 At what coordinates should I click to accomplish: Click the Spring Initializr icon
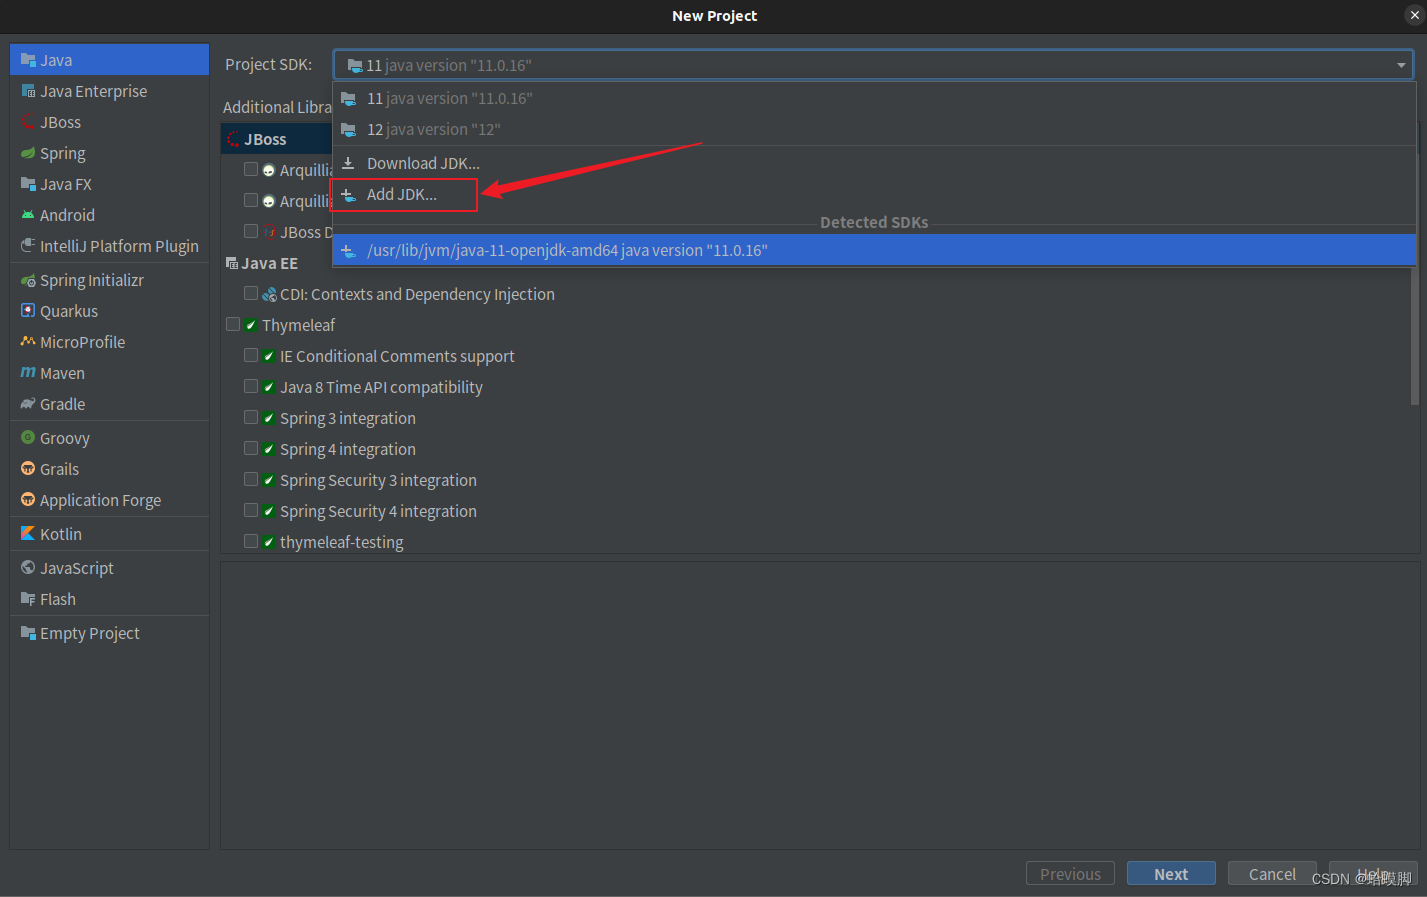(28, 280)
